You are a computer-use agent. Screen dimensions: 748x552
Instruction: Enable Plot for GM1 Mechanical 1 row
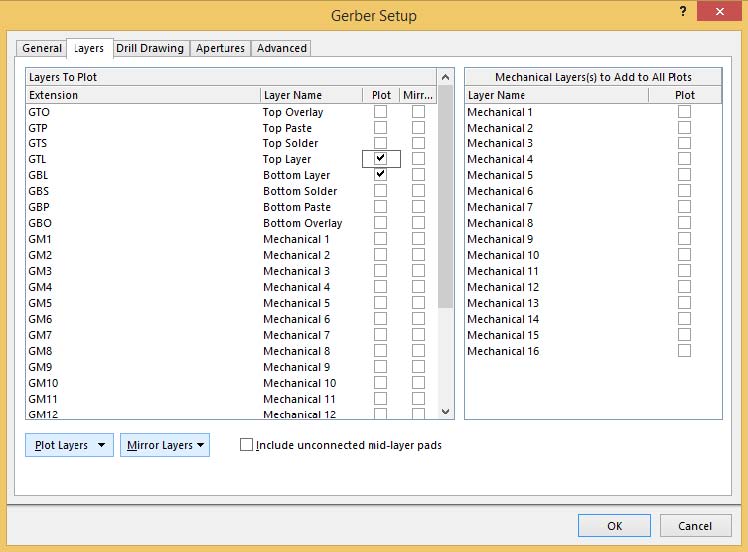tap(380, 239)
